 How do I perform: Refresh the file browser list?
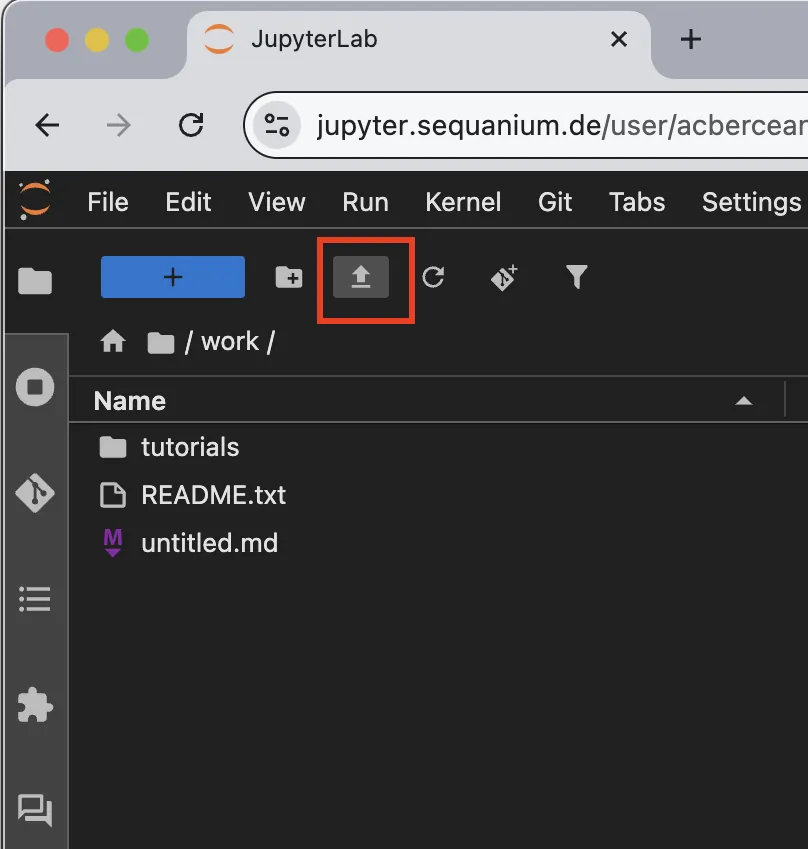point(432,277)
